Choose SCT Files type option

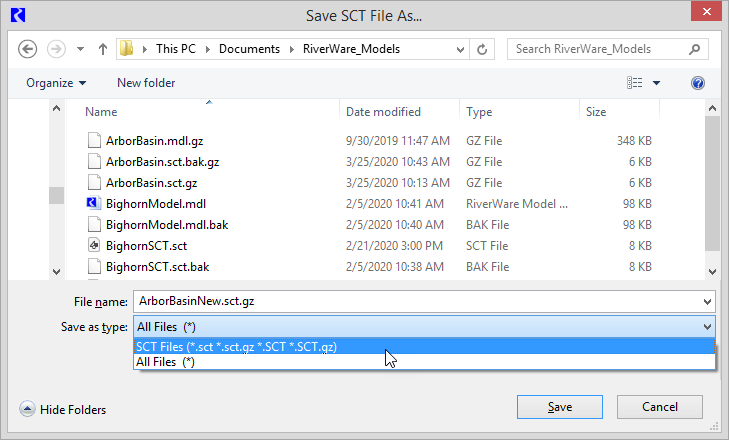click(236, 346)
